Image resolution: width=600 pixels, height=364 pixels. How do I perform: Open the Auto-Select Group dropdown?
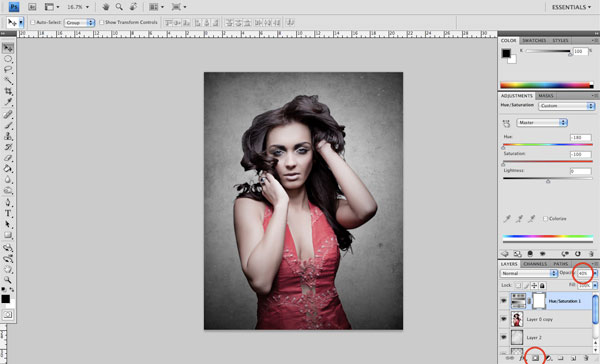point(79,23)
